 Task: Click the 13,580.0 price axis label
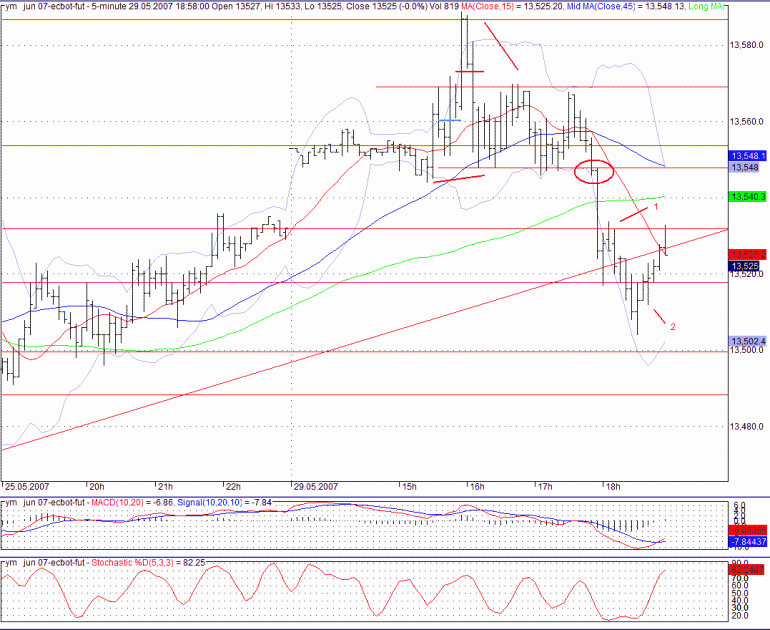pos(746,45)
